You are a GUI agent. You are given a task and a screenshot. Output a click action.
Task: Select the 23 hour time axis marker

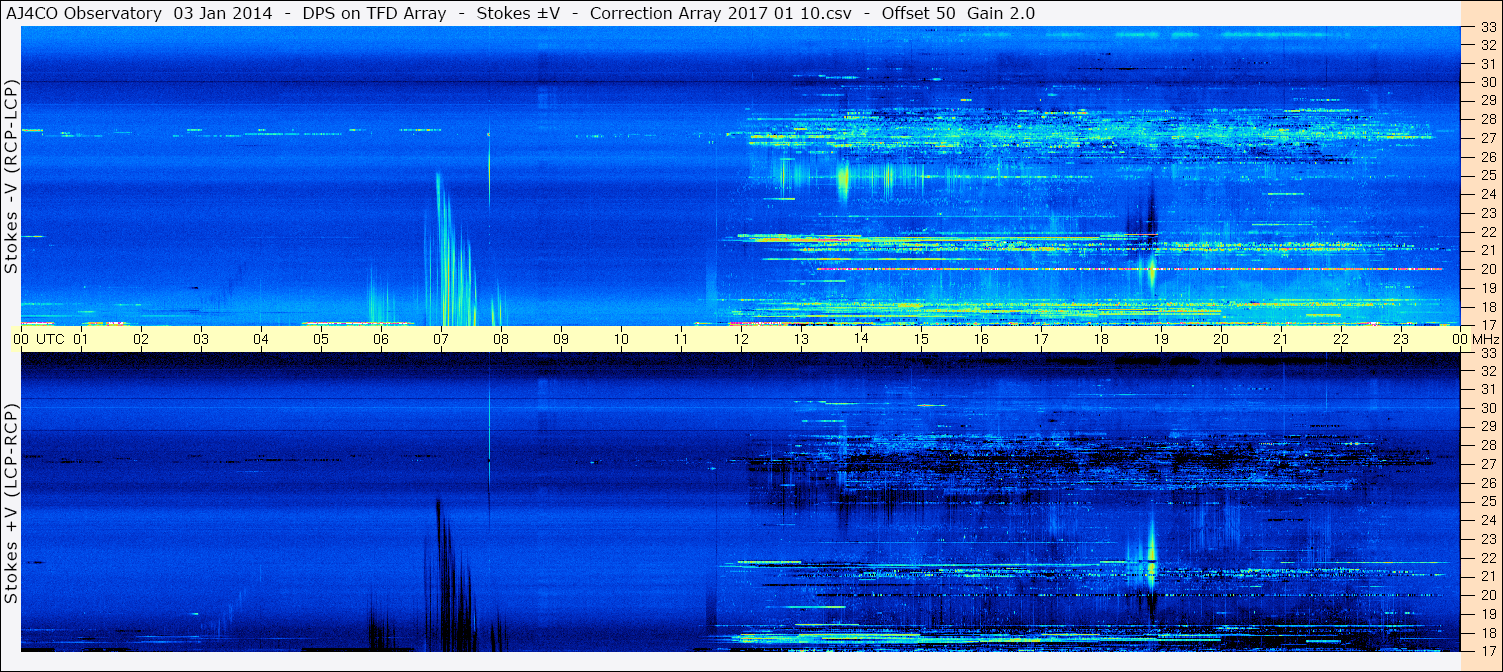[1401, 339]
